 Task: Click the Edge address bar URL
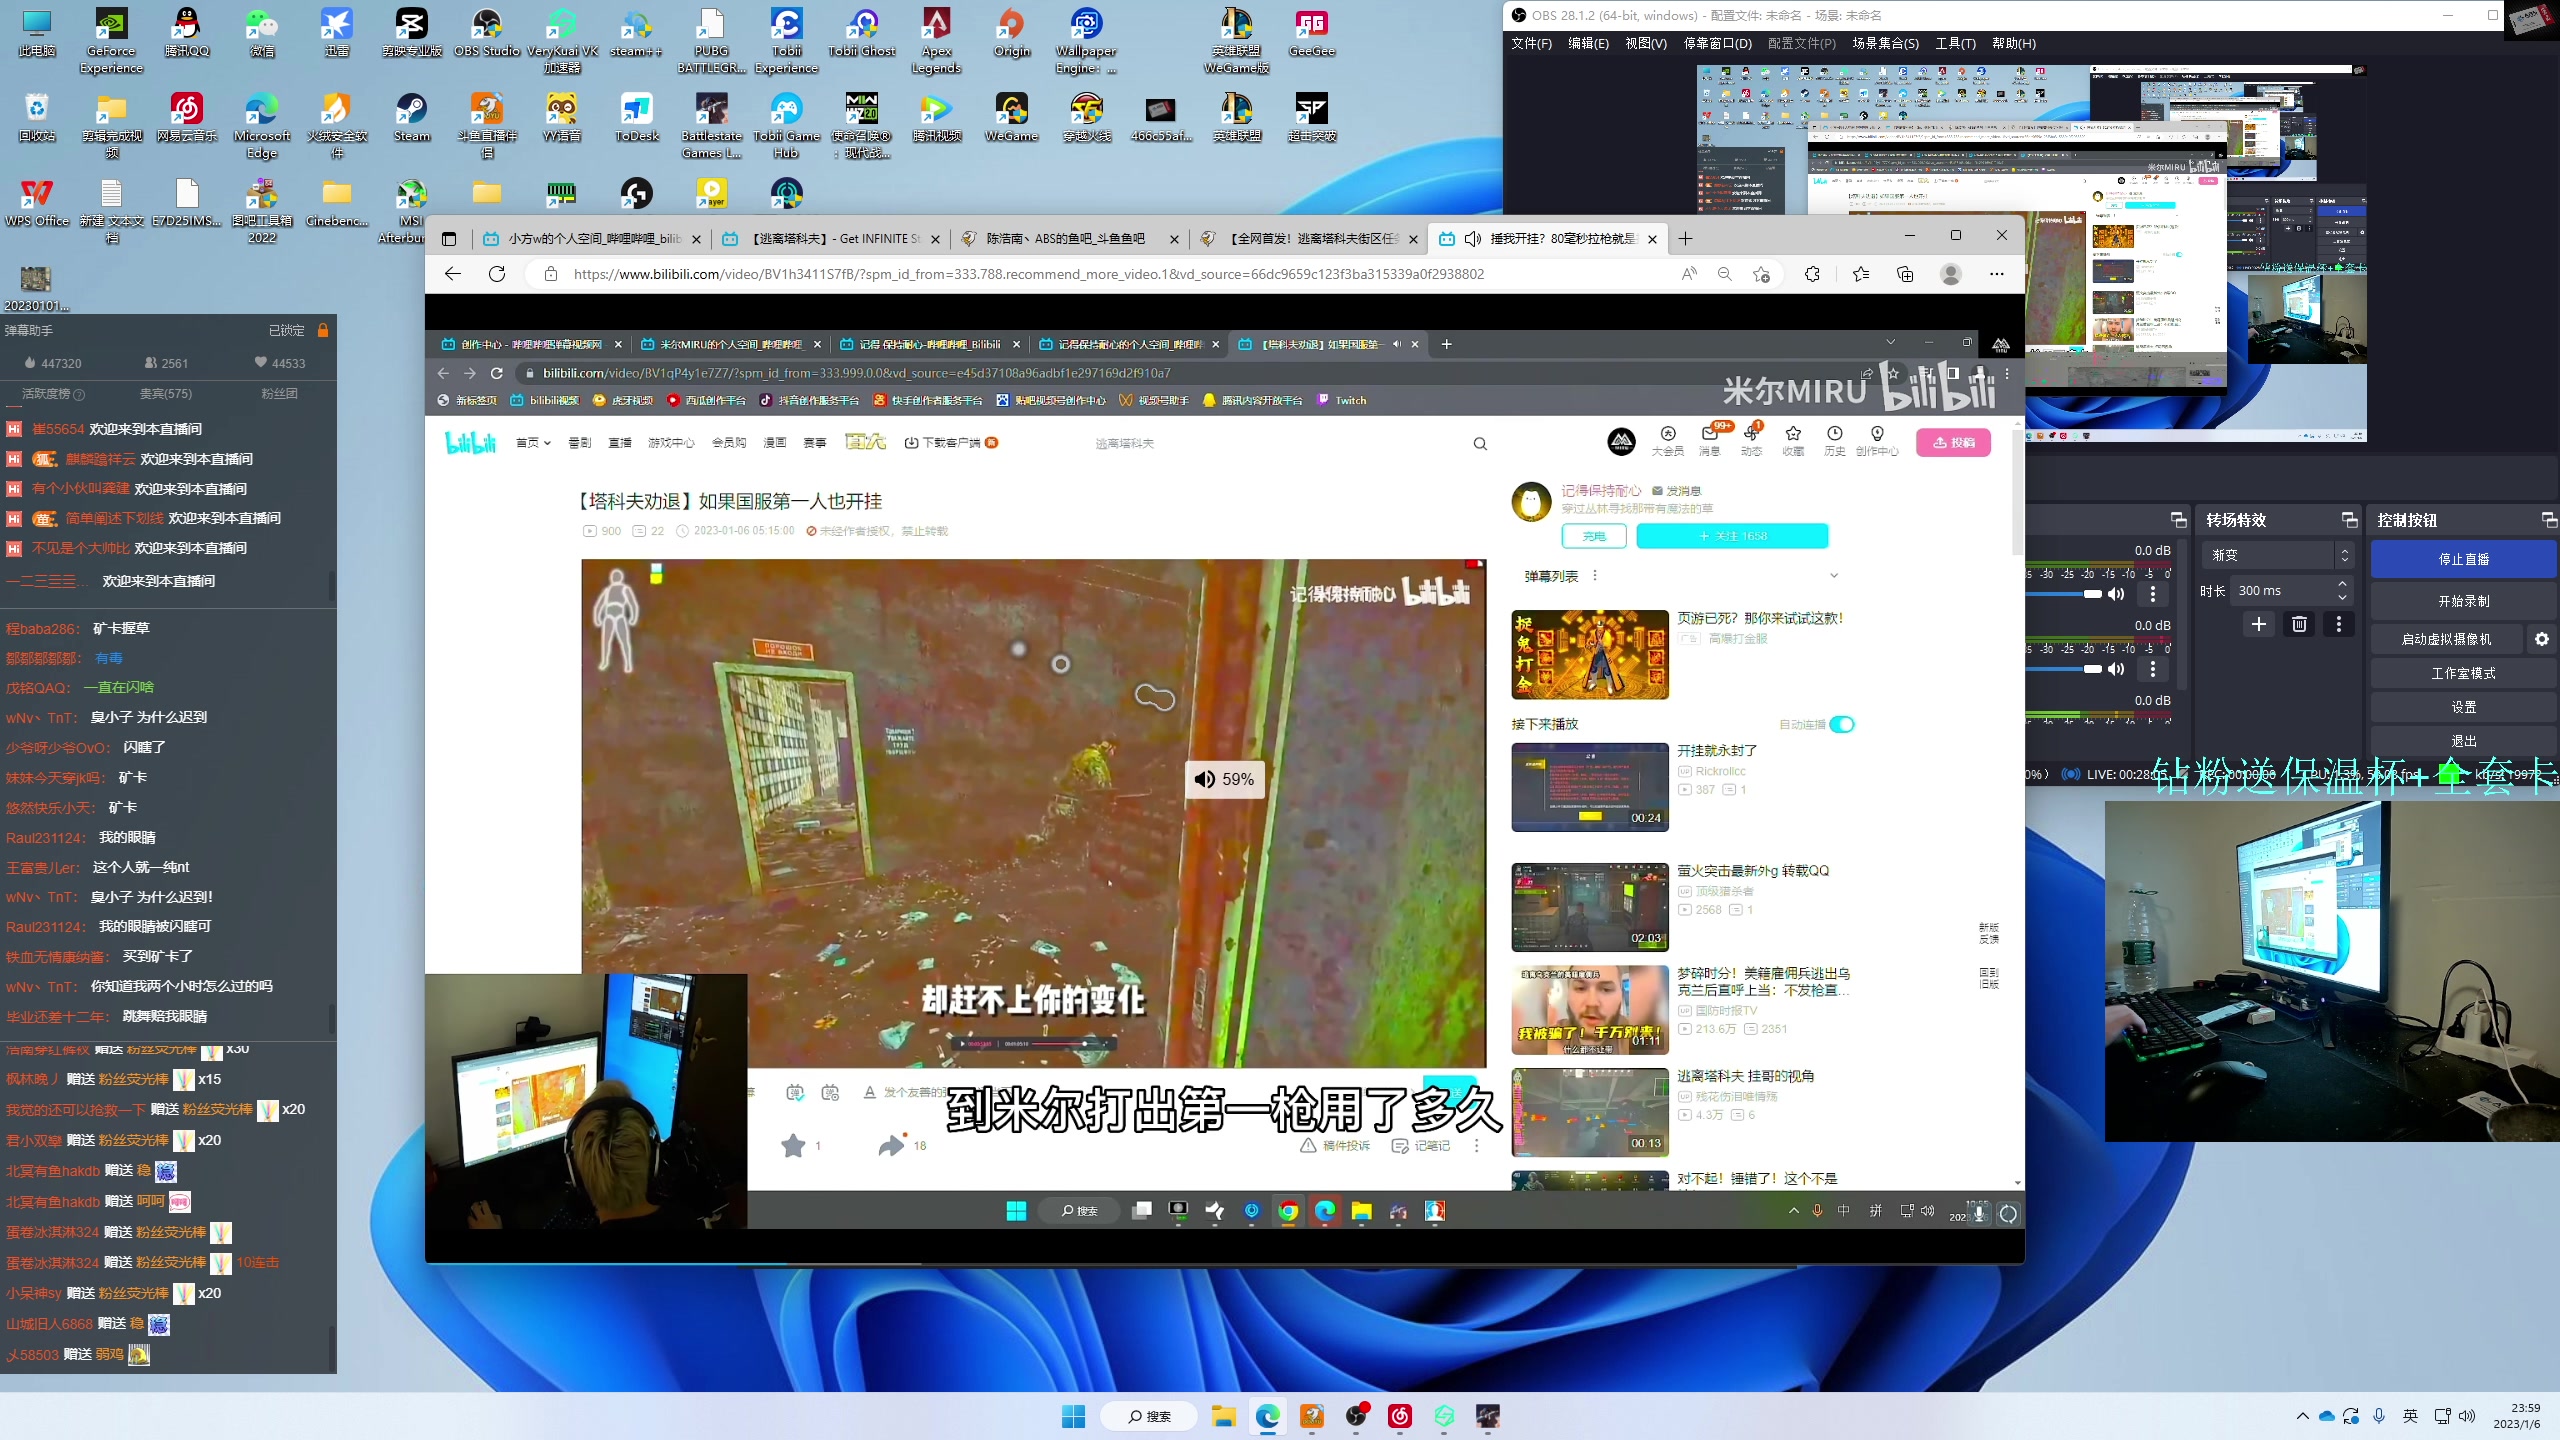[x=1028, y=274]
